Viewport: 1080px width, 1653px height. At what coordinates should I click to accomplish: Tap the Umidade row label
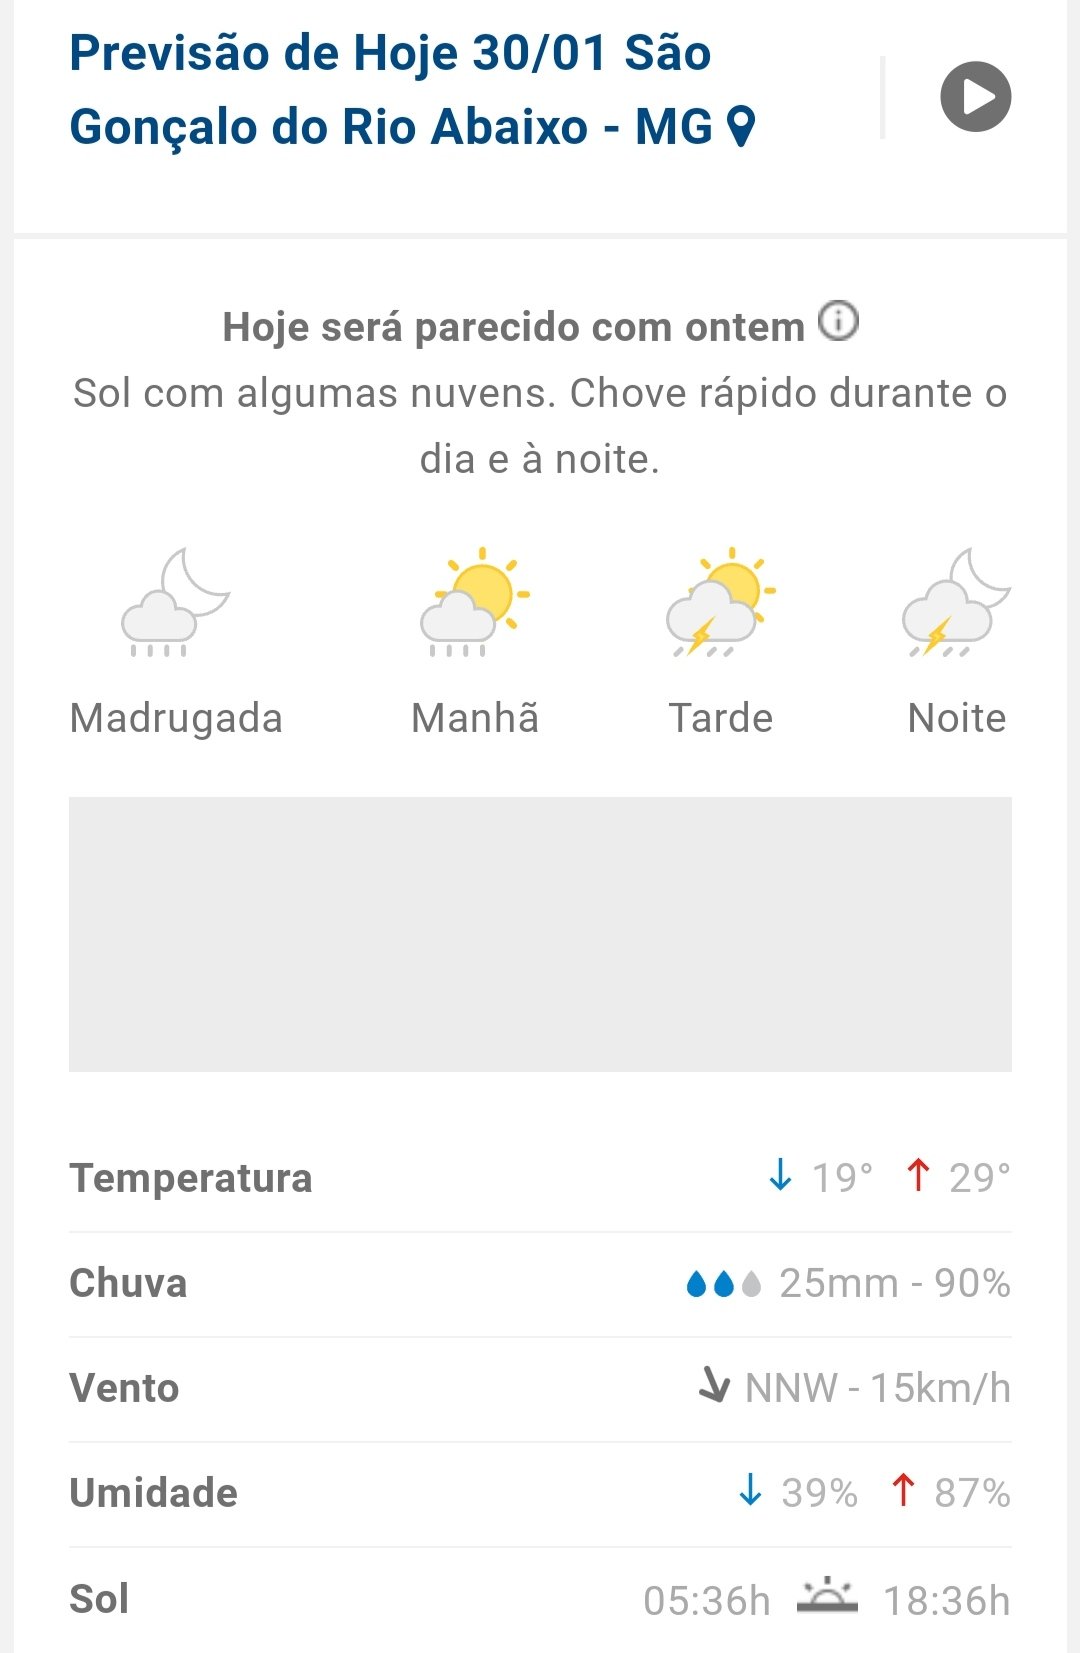pos(154,1493)
